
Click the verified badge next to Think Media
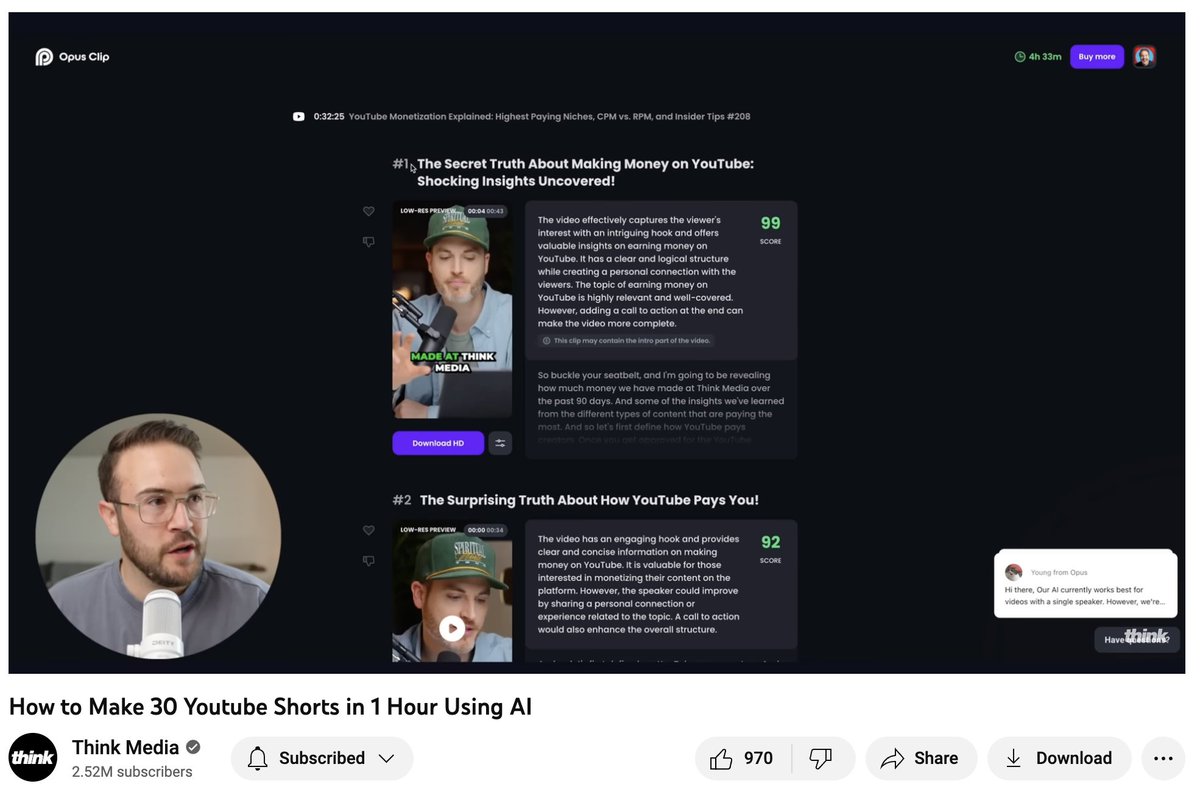[x=193, y=748]
